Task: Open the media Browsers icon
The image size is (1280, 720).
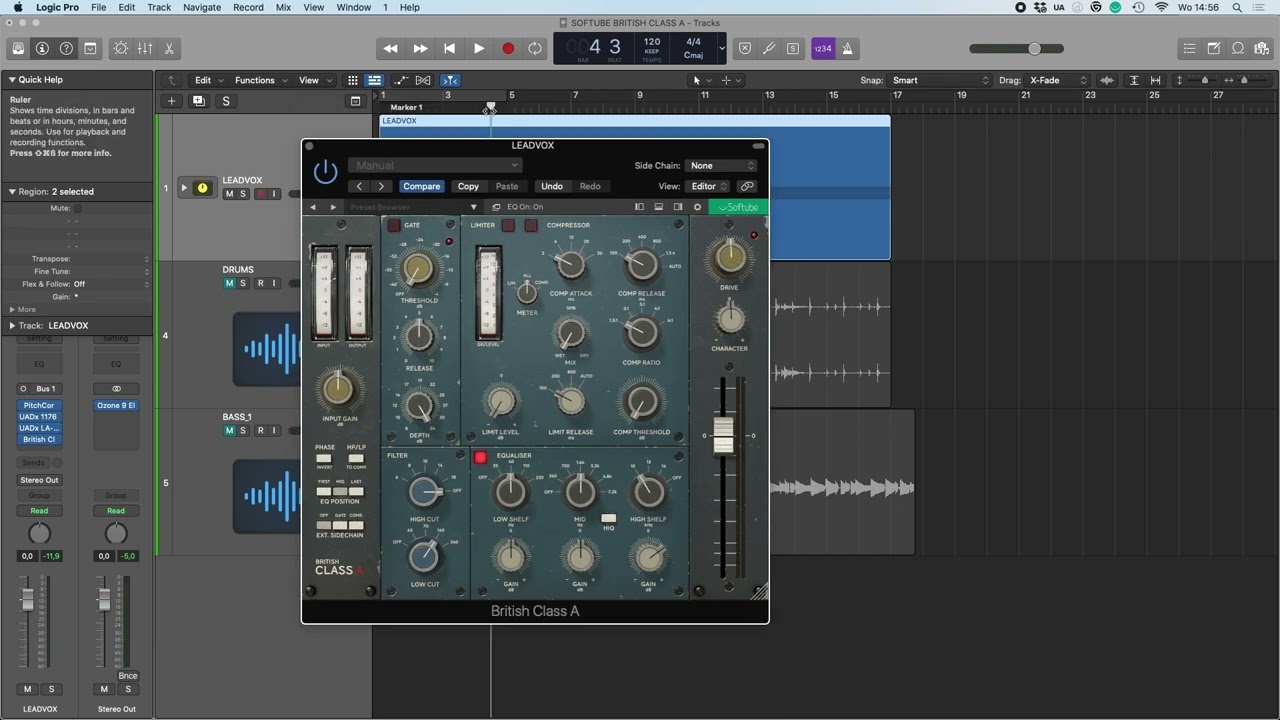Action: 1262,48
